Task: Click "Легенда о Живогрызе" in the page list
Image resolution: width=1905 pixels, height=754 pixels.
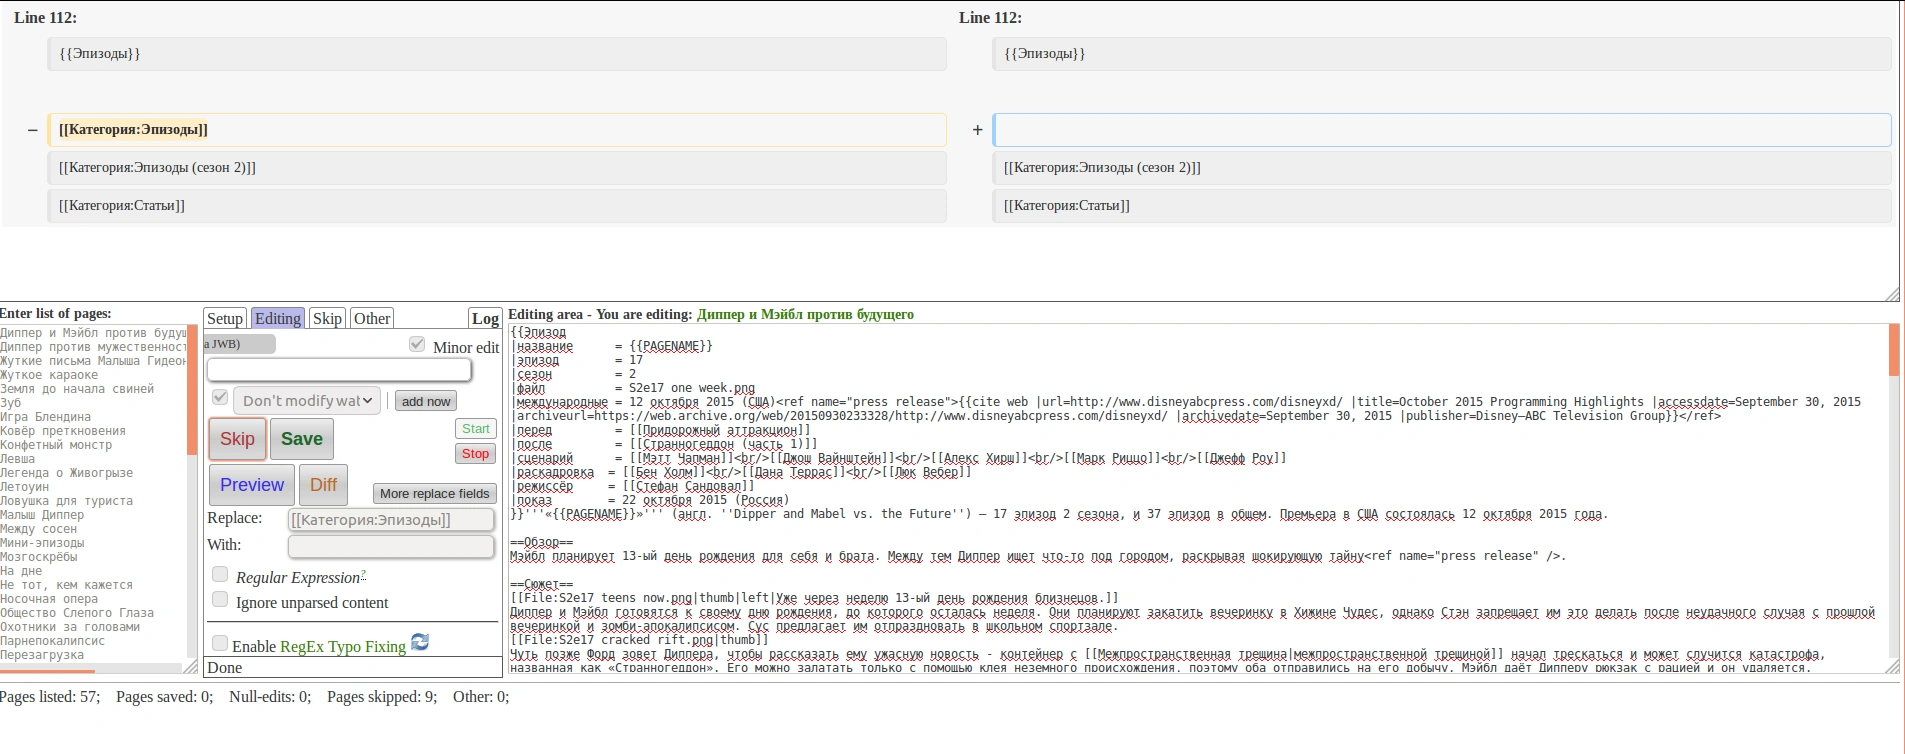Action: coord(66,473)
